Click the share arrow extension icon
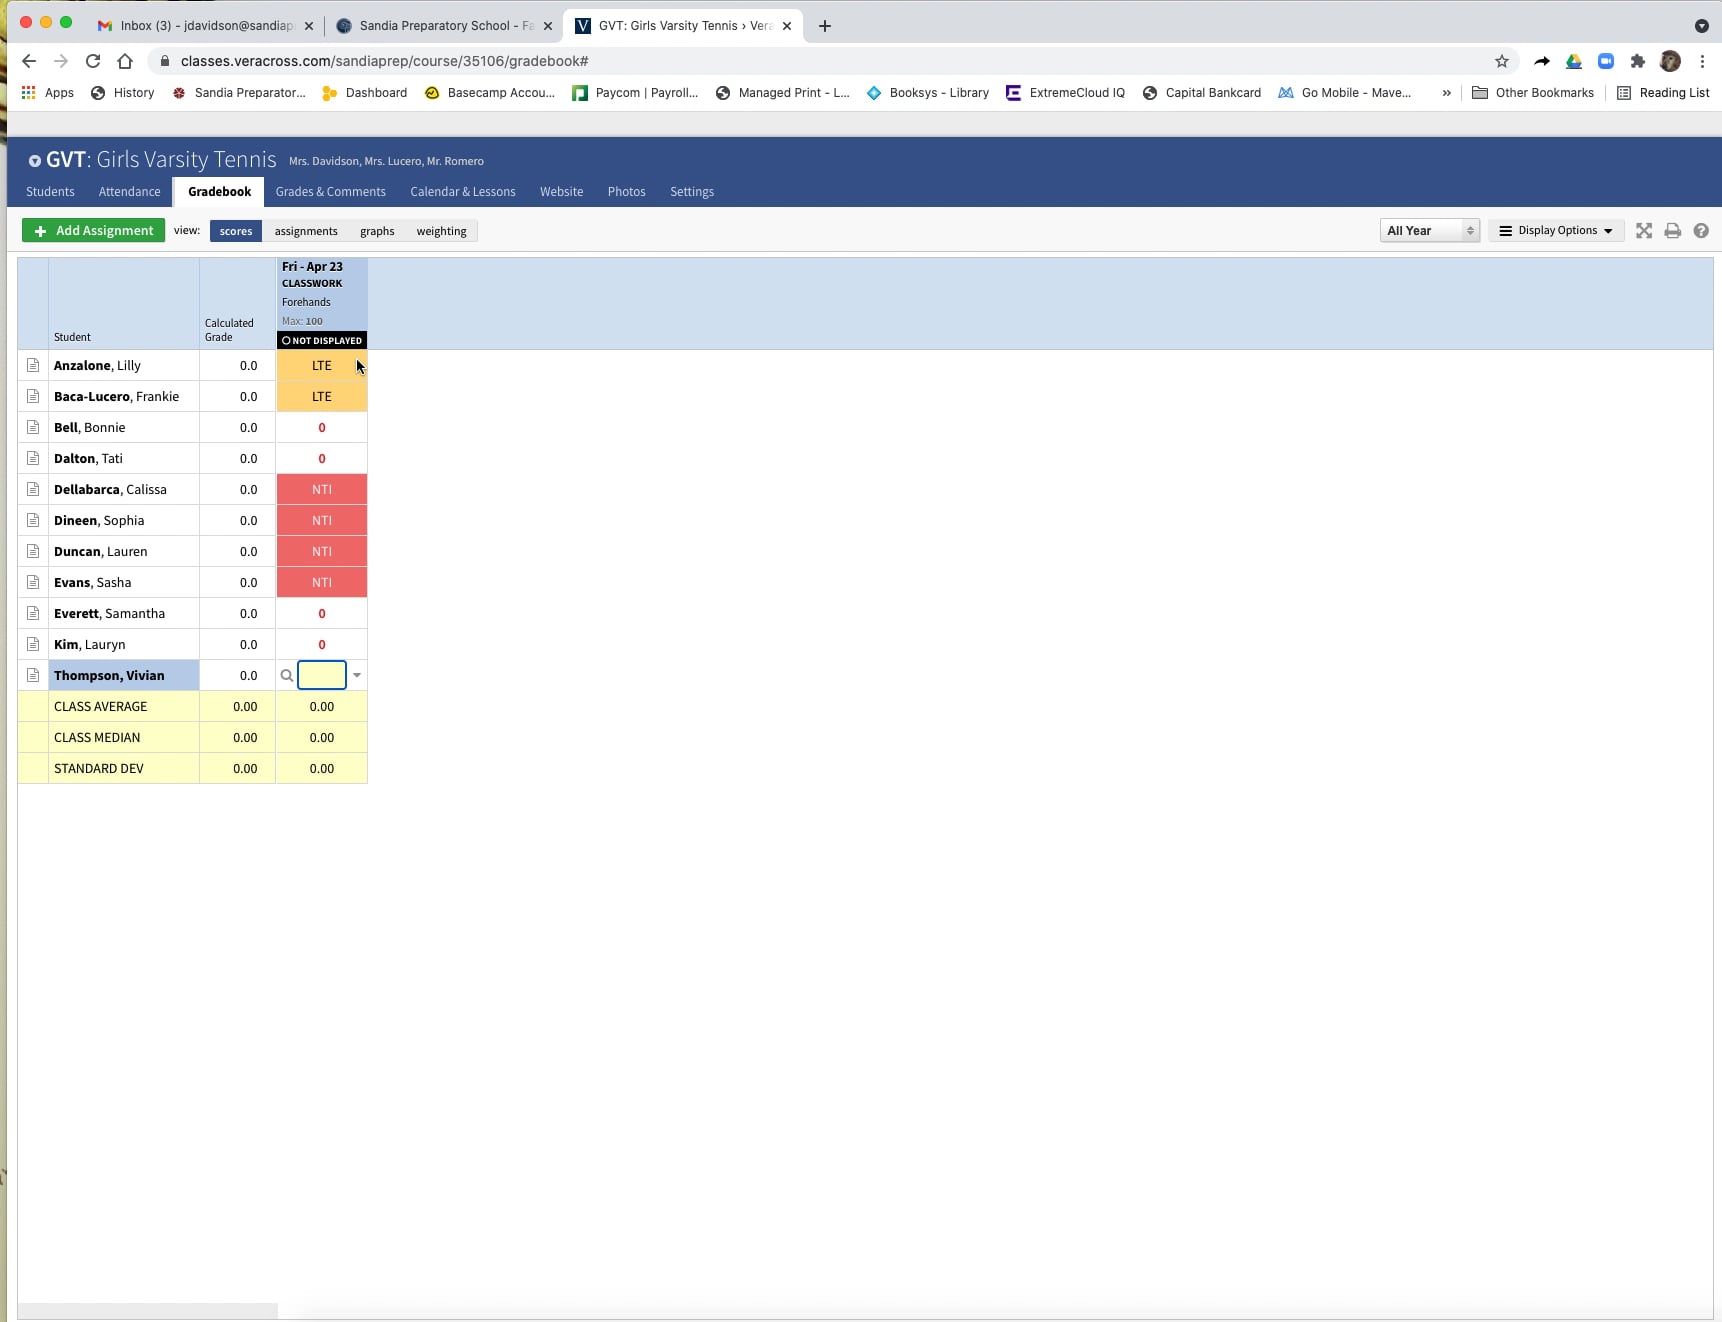This screenshot has height=1322, width=1722. [1542, 61]
